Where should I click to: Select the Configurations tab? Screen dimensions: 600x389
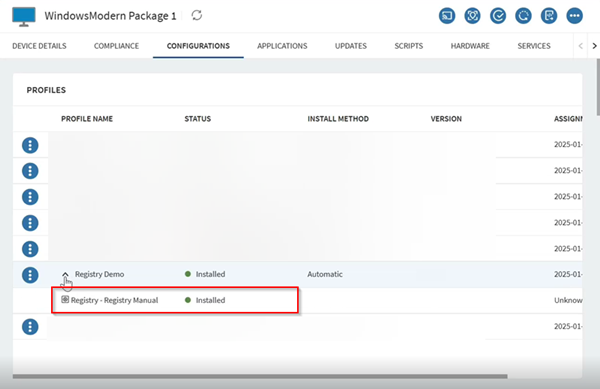(x=198, y=46)
